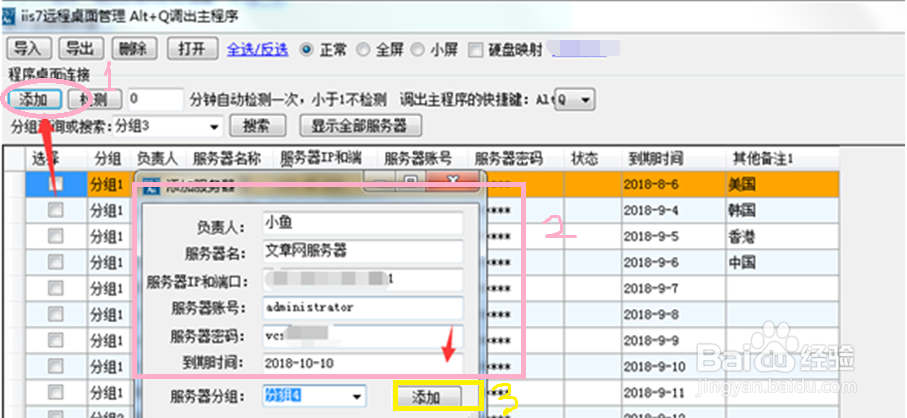Screen dimensions: 907x418
Task: Click the 导出 button
Action: tap(80, 49)
